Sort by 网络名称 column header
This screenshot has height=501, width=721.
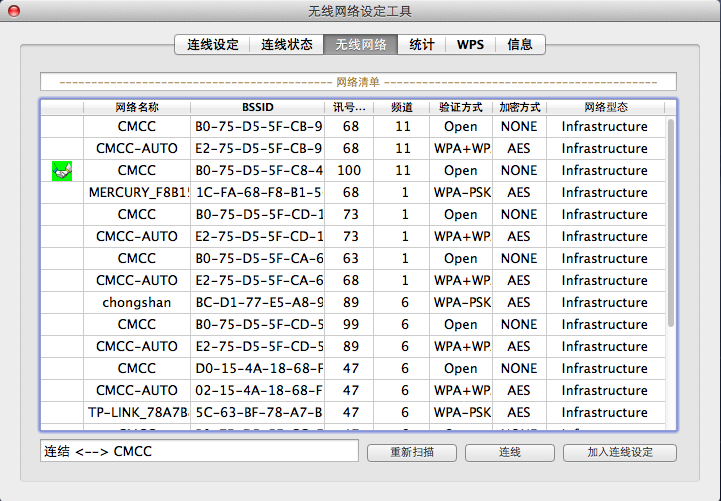tap(137, 108)
